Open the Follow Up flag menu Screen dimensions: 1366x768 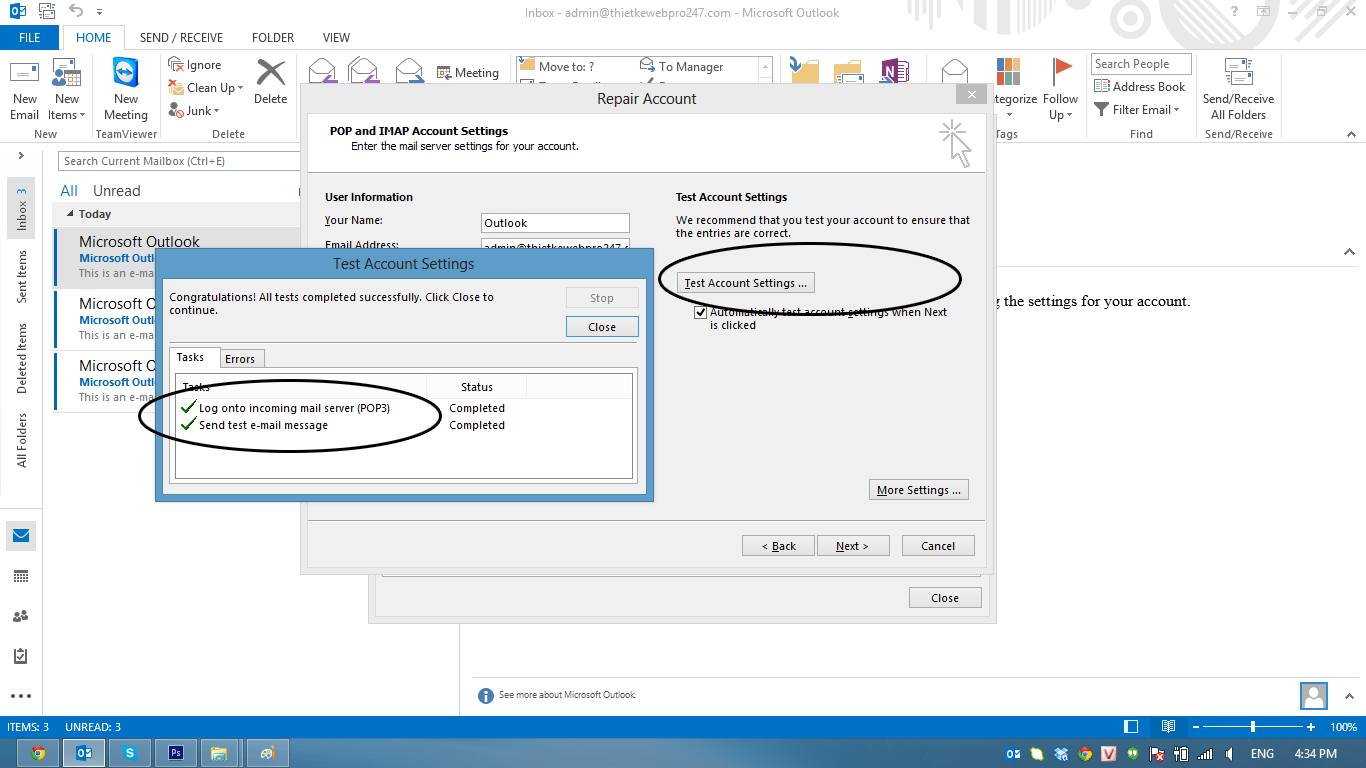pos(1060,91)
